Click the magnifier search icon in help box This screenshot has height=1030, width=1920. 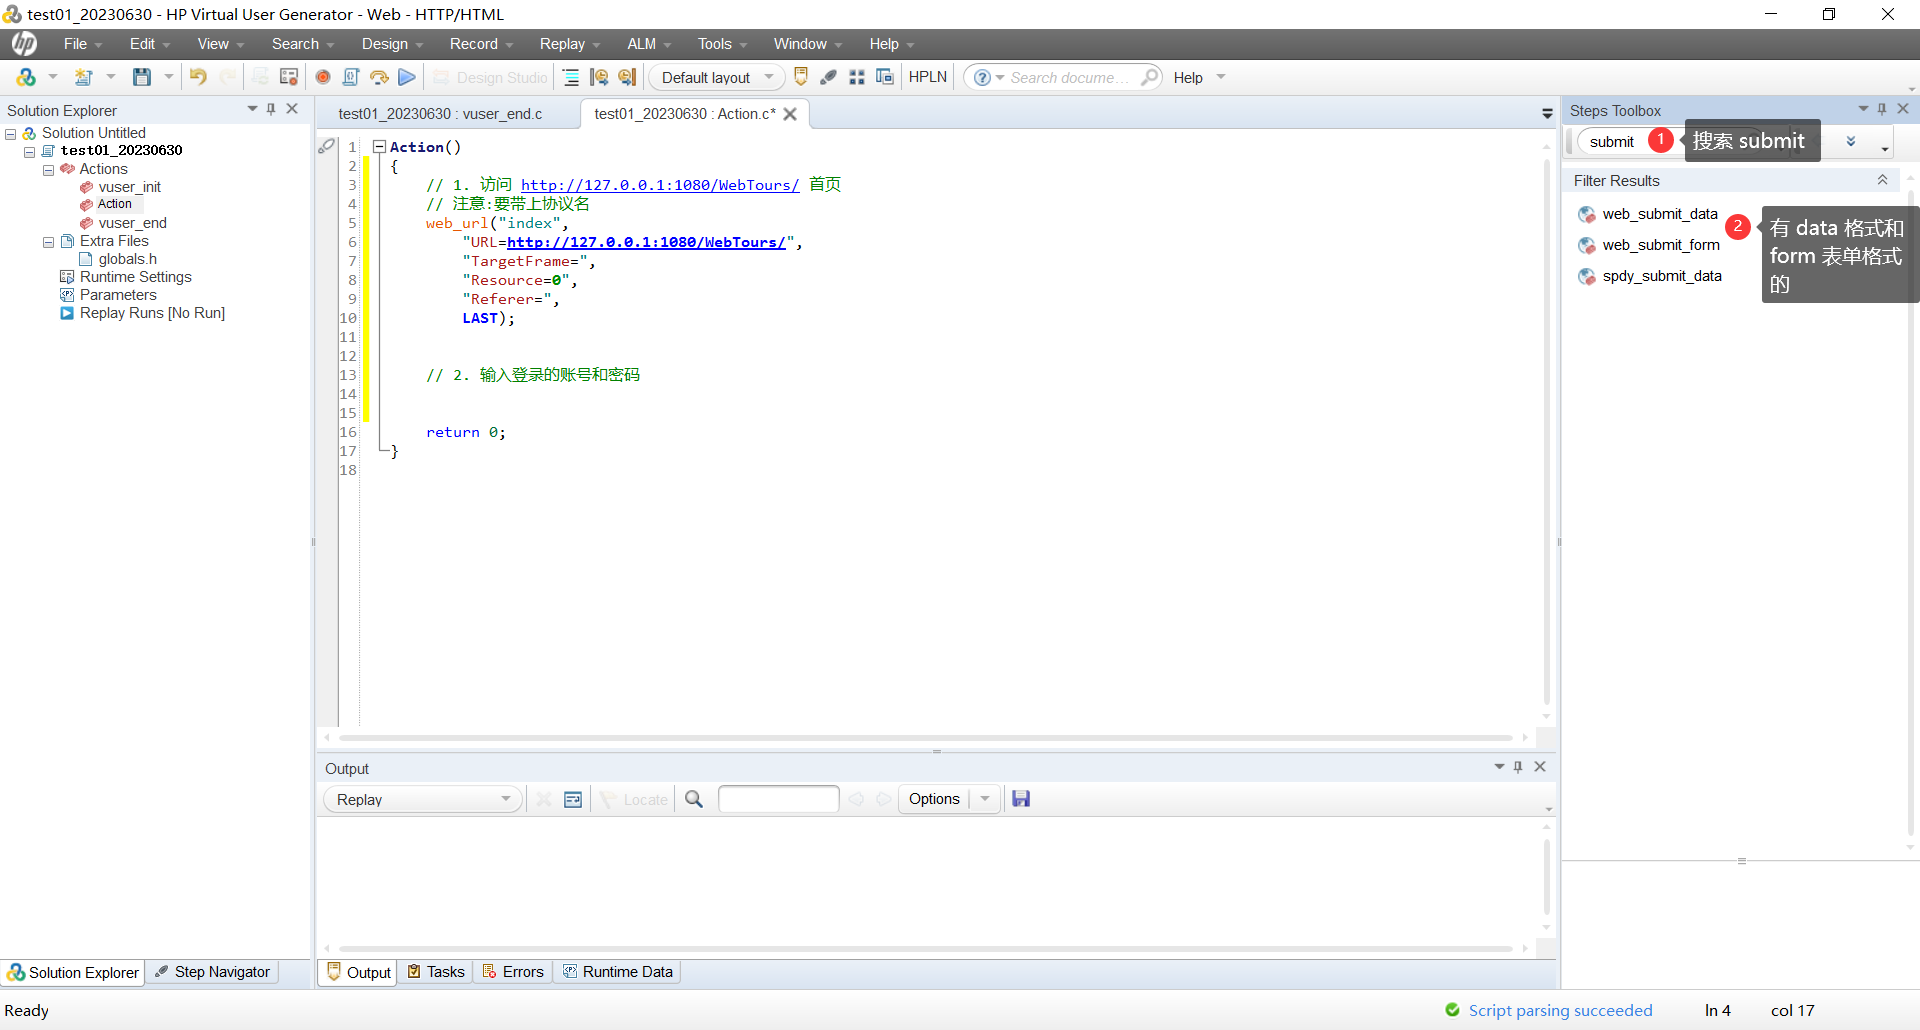click(x=1150, y=77)
